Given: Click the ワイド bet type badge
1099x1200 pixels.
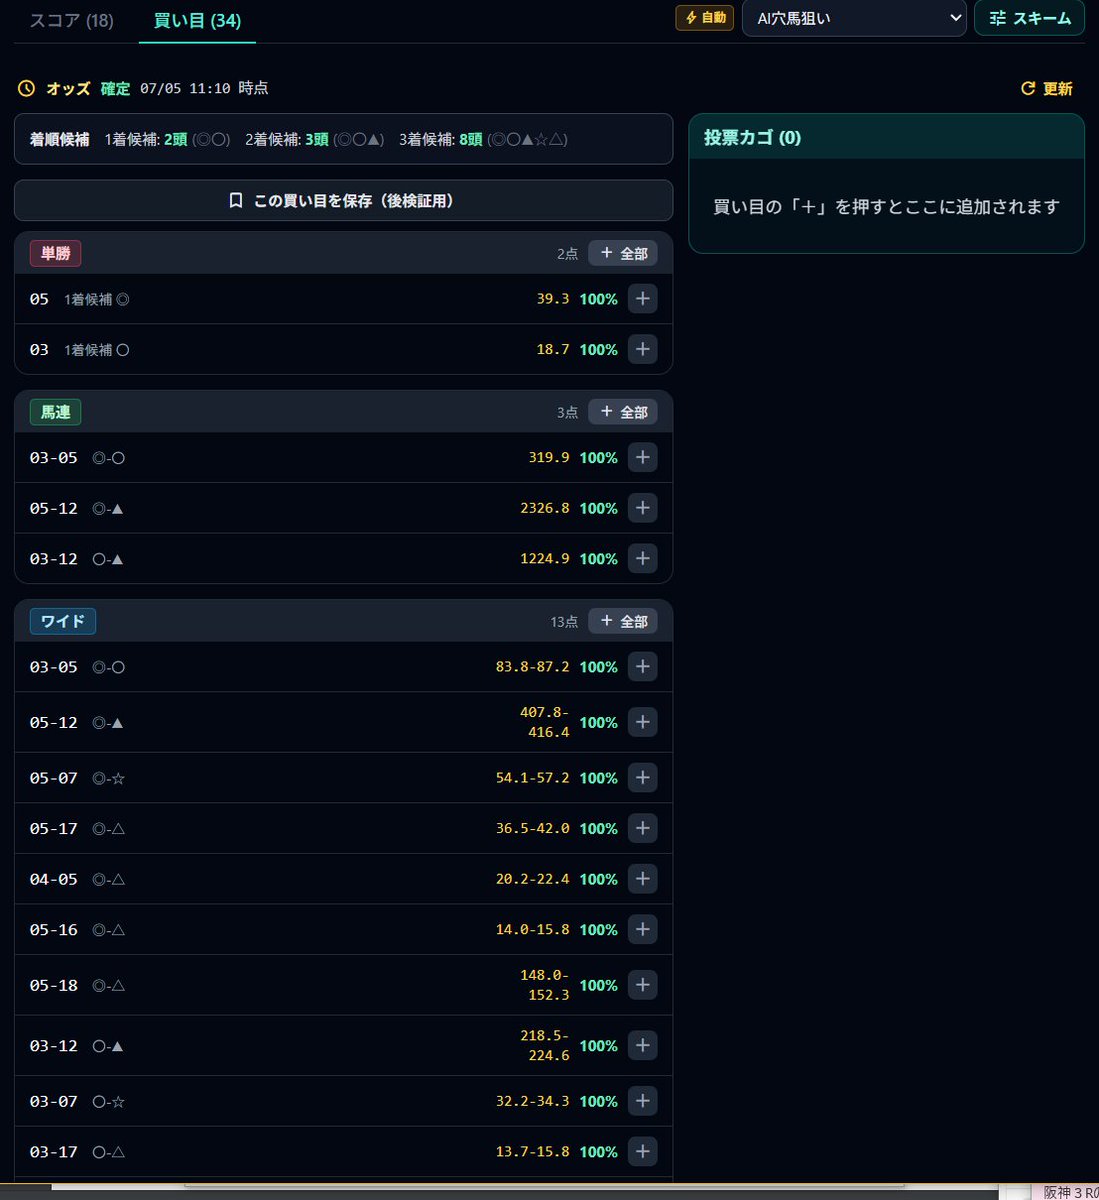Looking at the screenshot, I should point(62,621).
